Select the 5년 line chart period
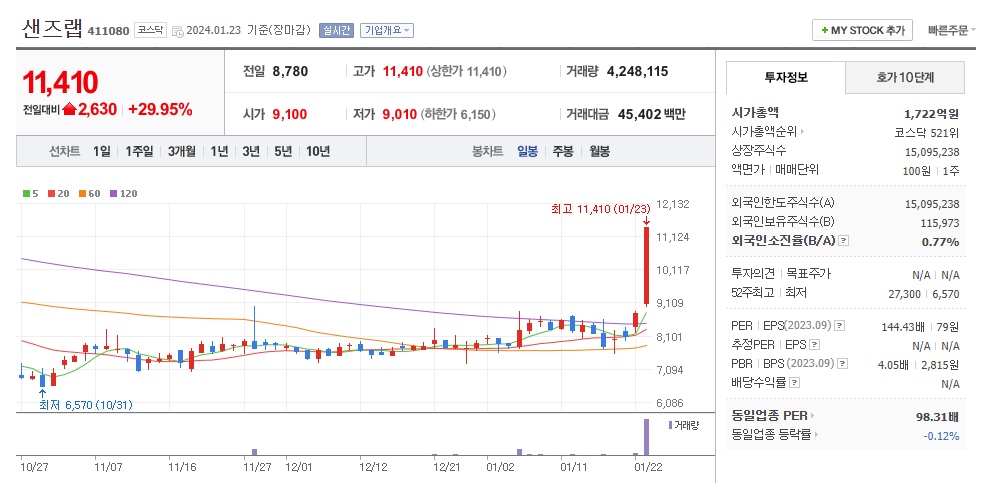This screenshot has width=983, height=483. click(x=283, y=151)
